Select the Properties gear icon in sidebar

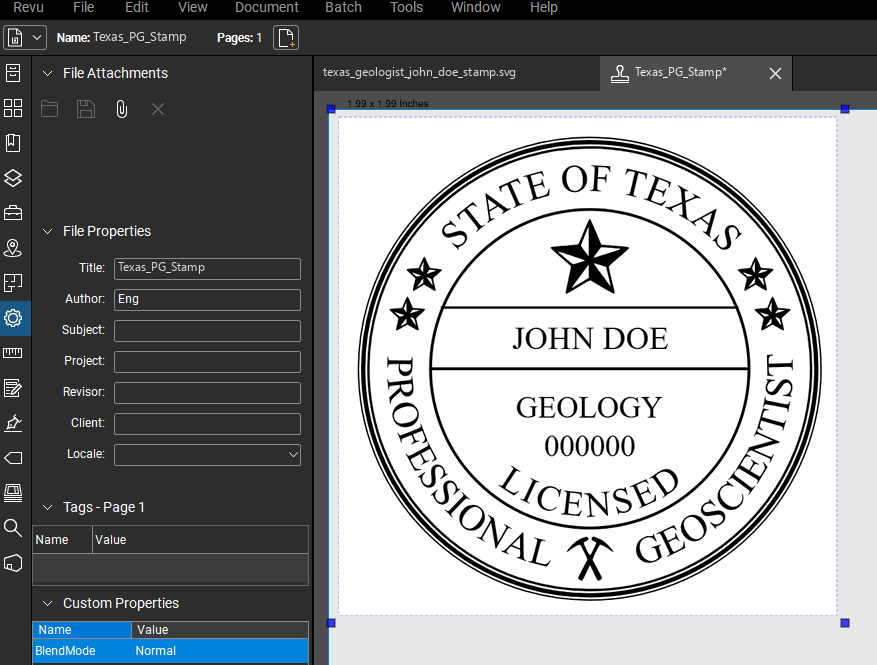click(x=13, y=318)
